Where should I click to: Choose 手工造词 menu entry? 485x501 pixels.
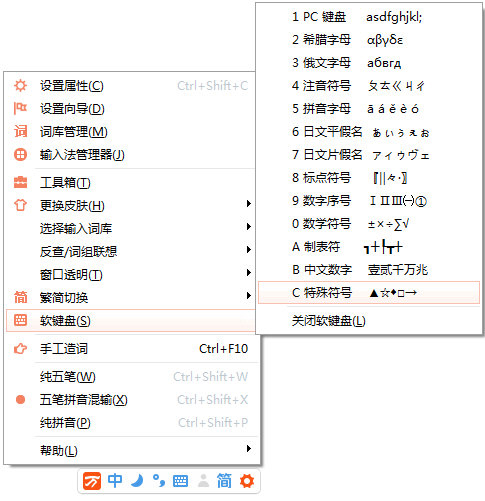click(132, 349)
